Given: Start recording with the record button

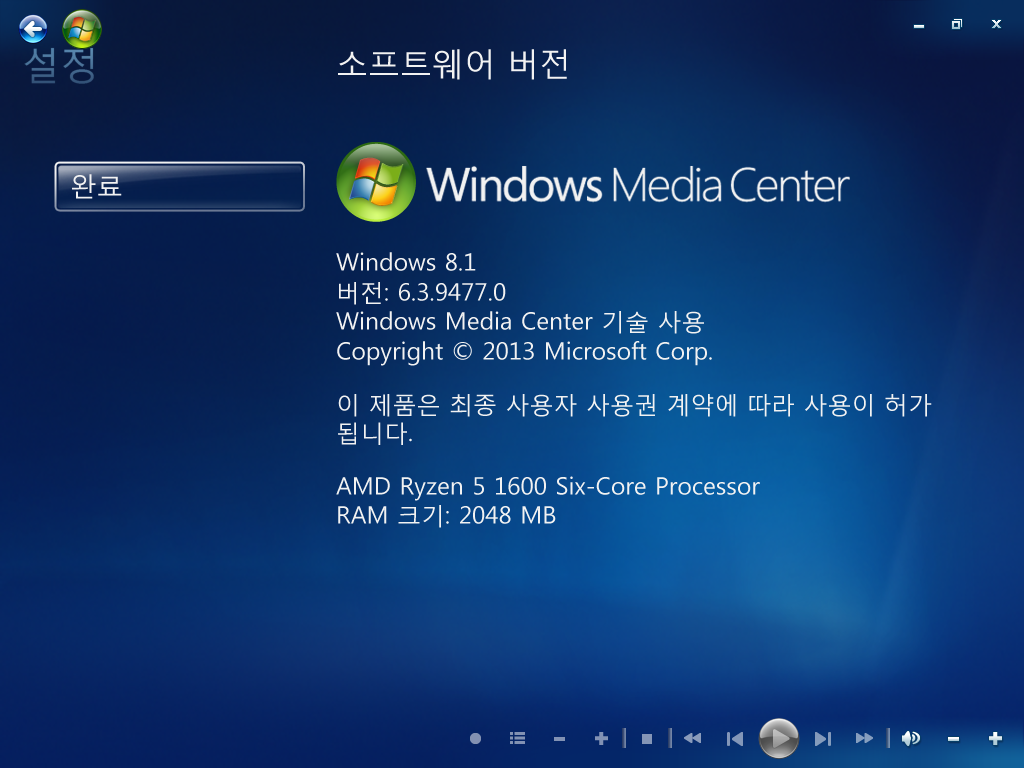Looking at the screenshot, I should point(475,739).
